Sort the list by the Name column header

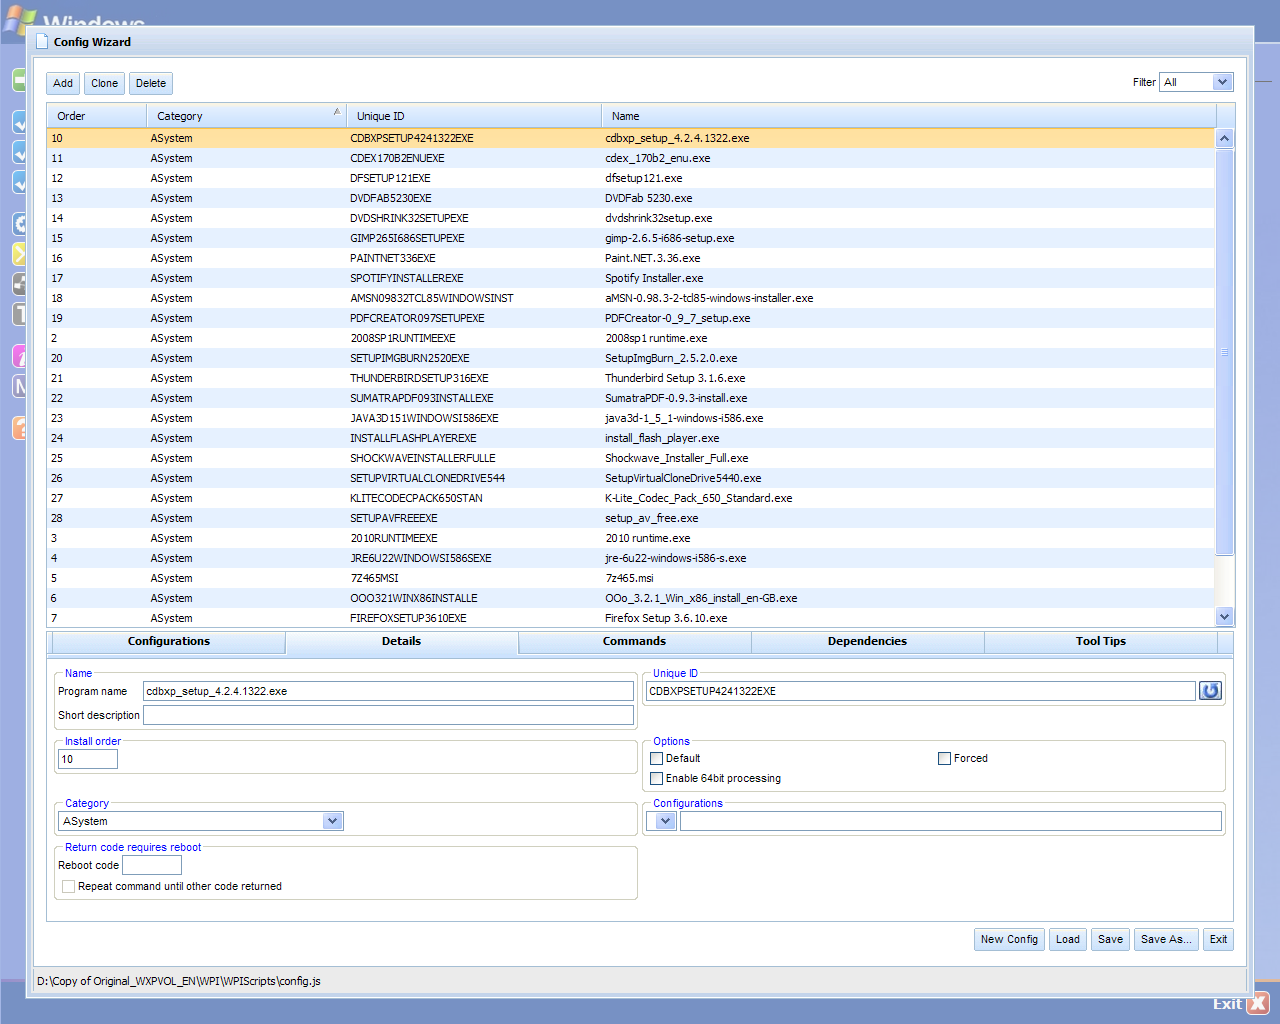909,116
